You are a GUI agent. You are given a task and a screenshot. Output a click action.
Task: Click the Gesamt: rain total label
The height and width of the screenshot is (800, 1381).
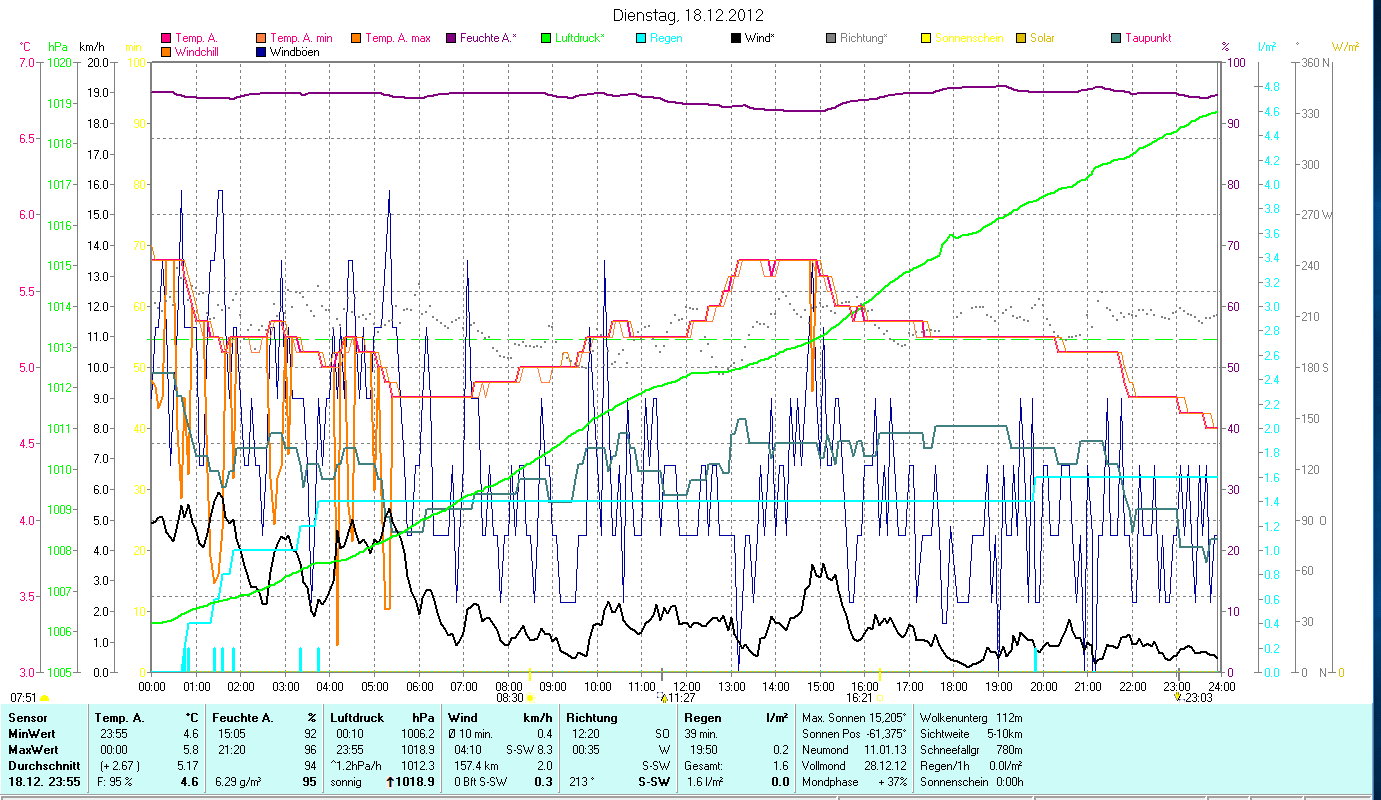(704, 766)
